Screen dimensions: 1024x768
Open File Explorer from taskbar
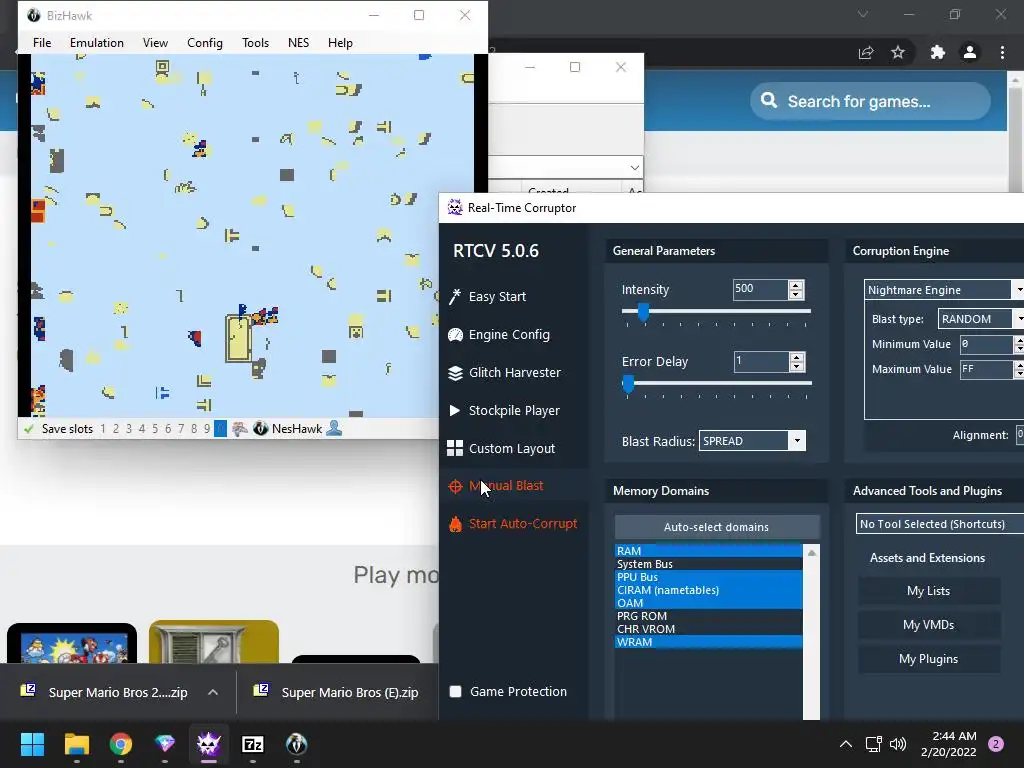[x=76, y=744]
